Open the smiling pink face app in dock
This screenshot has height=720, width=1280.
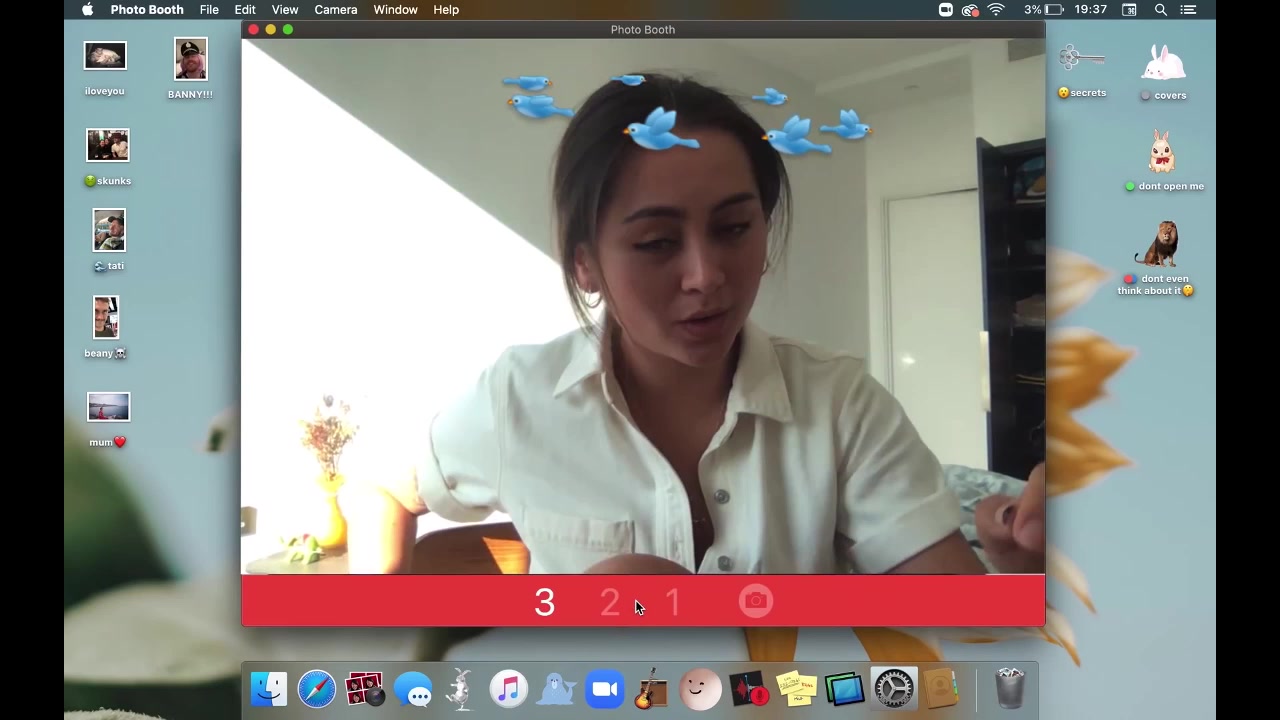point(700,689)
